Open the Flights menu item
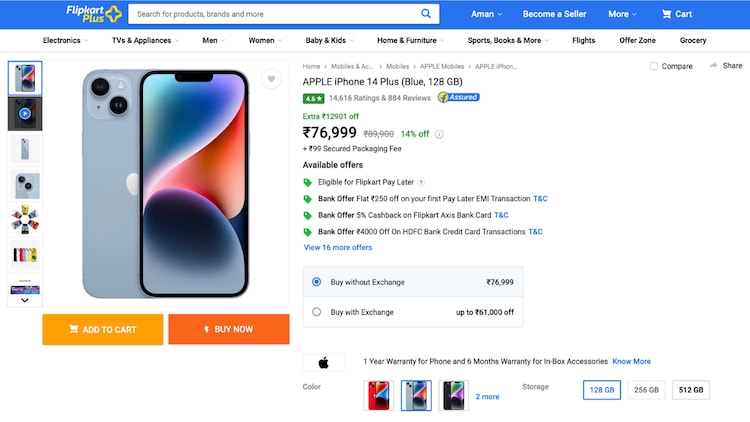 point(583,41)
